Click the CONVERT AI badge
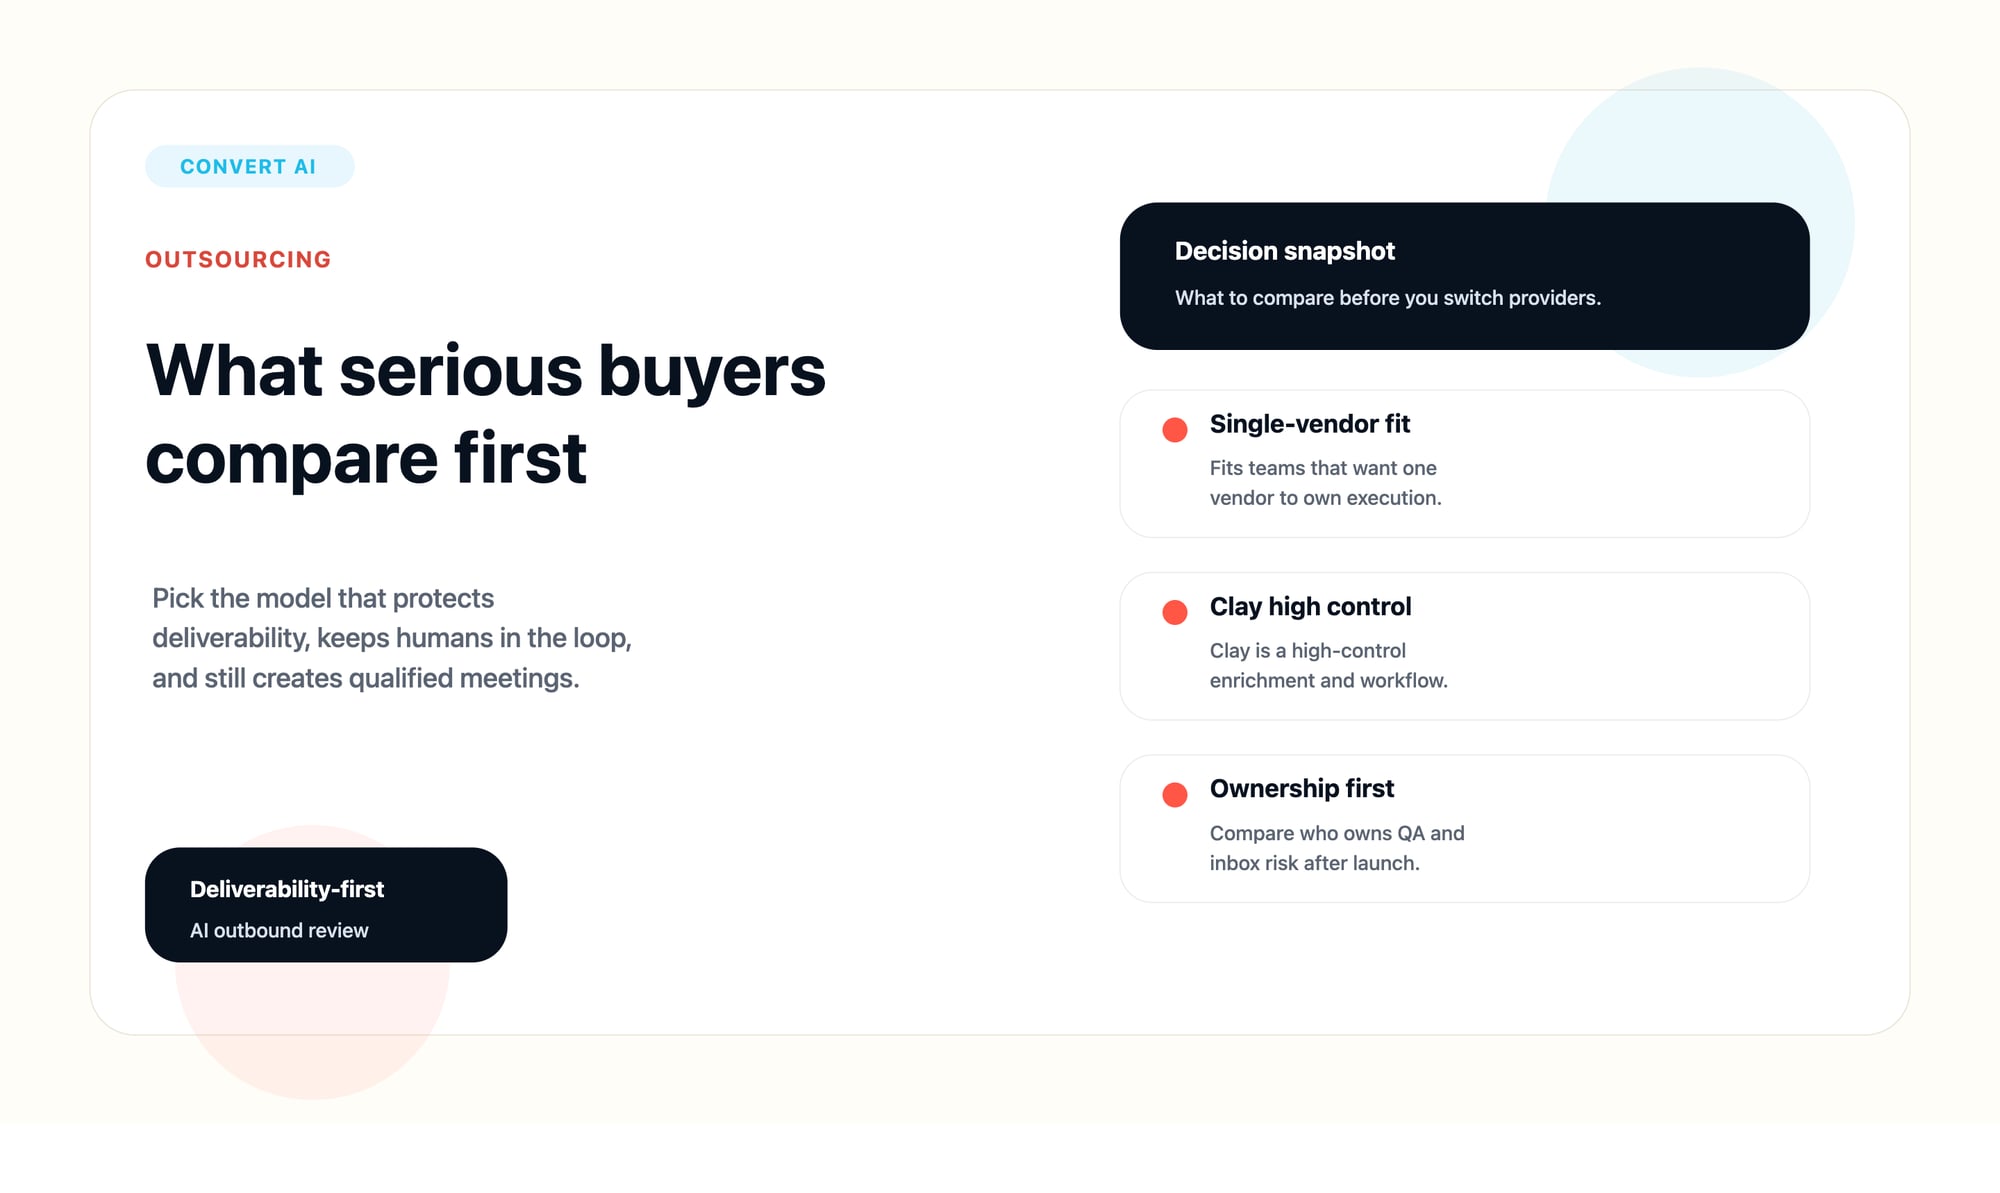The height and width of the screenshot is (1193, 2000). [x=249, y=166]
